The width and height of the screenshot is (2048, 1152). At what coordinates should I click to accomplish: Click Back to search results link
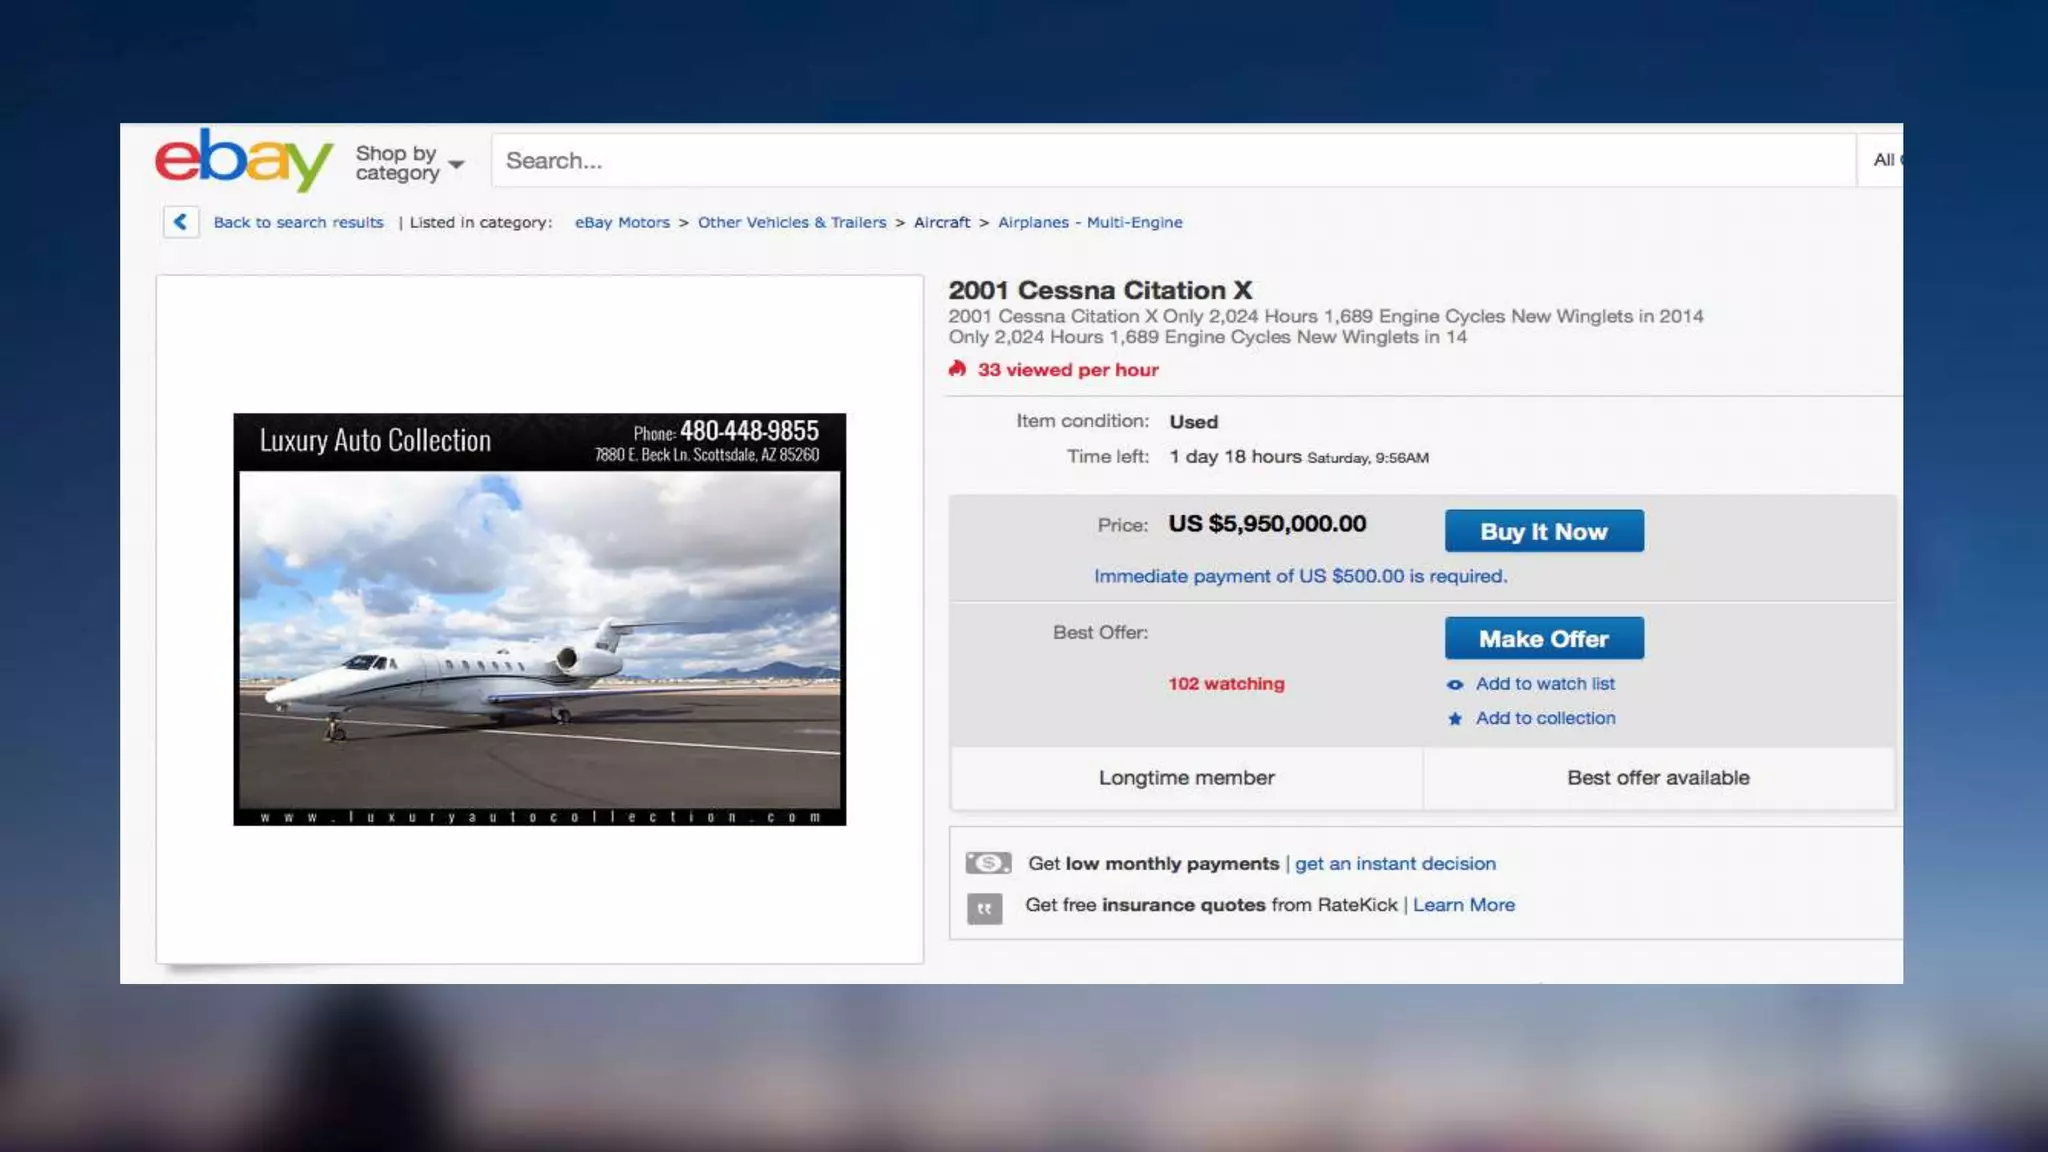(298, 222)
